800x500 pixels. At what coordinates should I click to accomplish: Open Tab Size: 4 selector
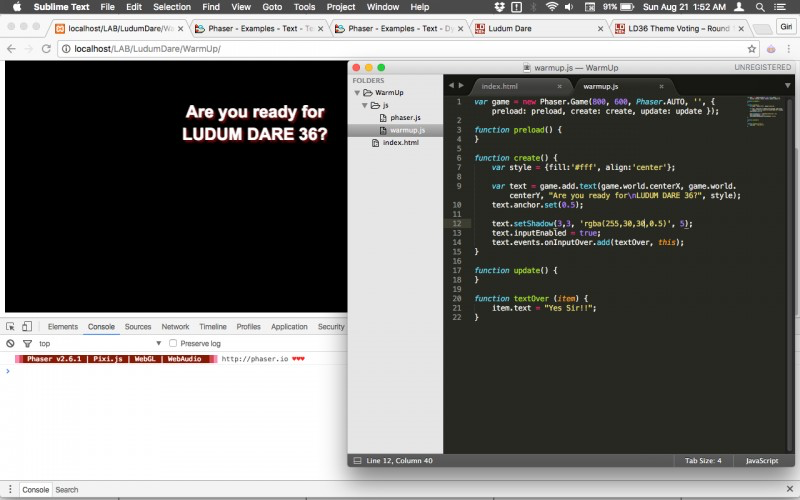pos(703,461)
